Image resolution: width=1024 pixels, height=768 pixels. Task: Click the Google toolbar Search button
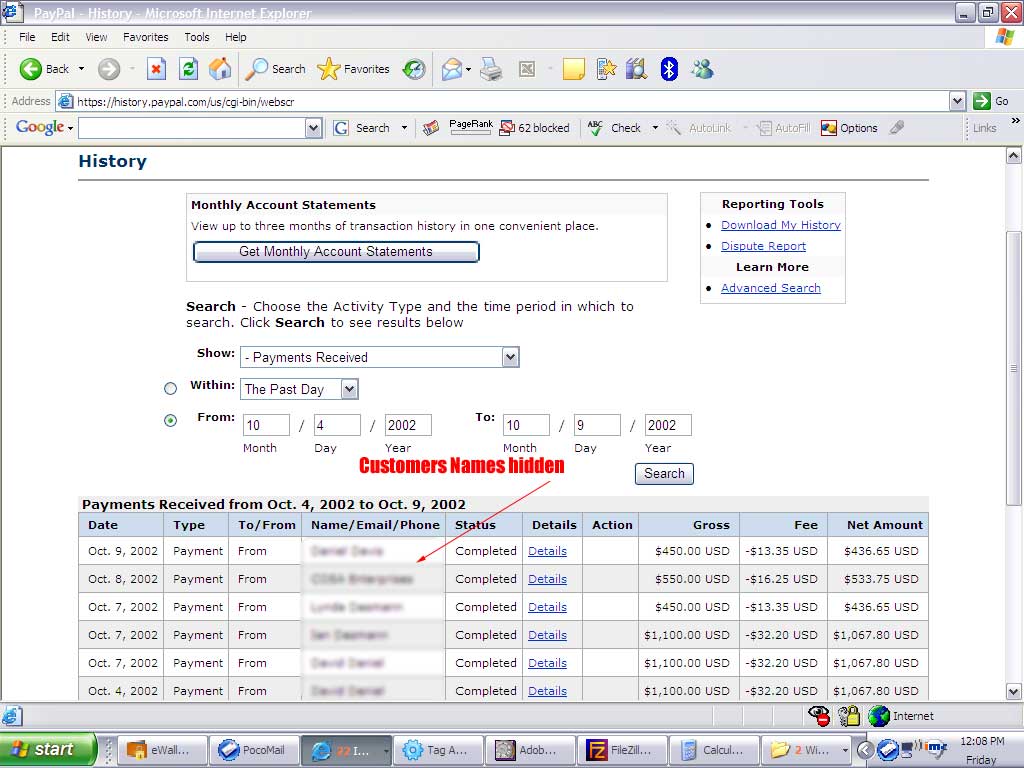click(362, 128)
